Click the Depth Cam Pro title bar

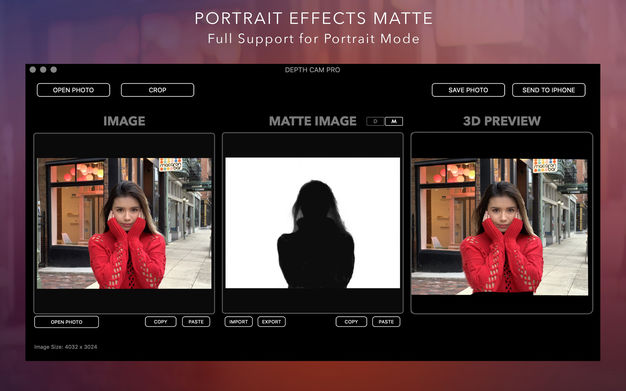tap(313, 69)
